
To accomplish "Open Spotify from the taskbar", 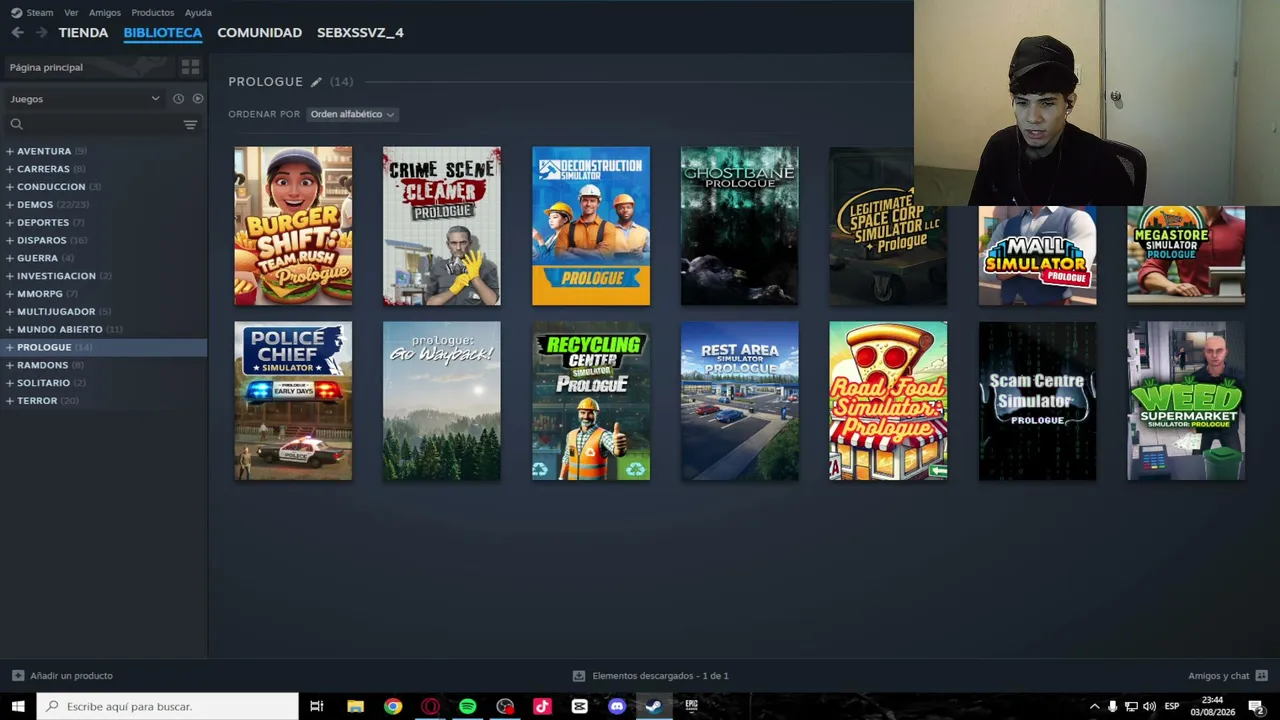I will (467, 706).
